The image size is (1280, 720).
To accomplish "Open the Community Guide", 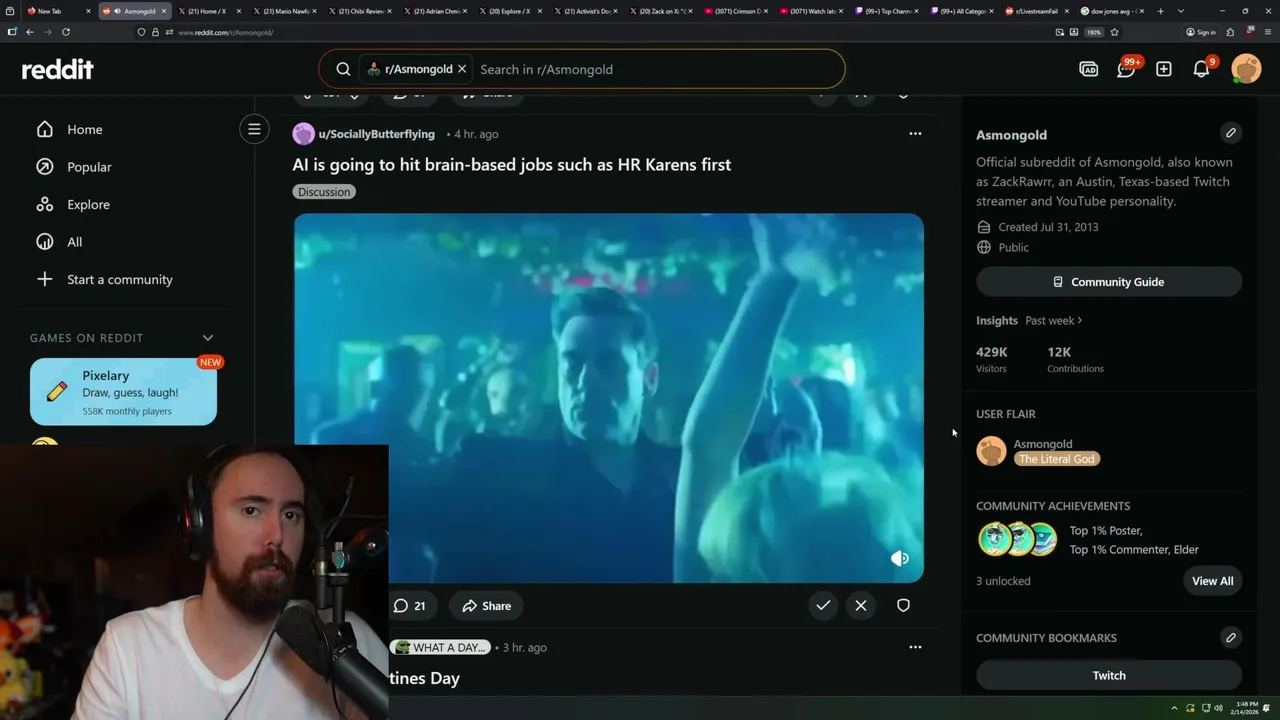I will coord(1109,282).
